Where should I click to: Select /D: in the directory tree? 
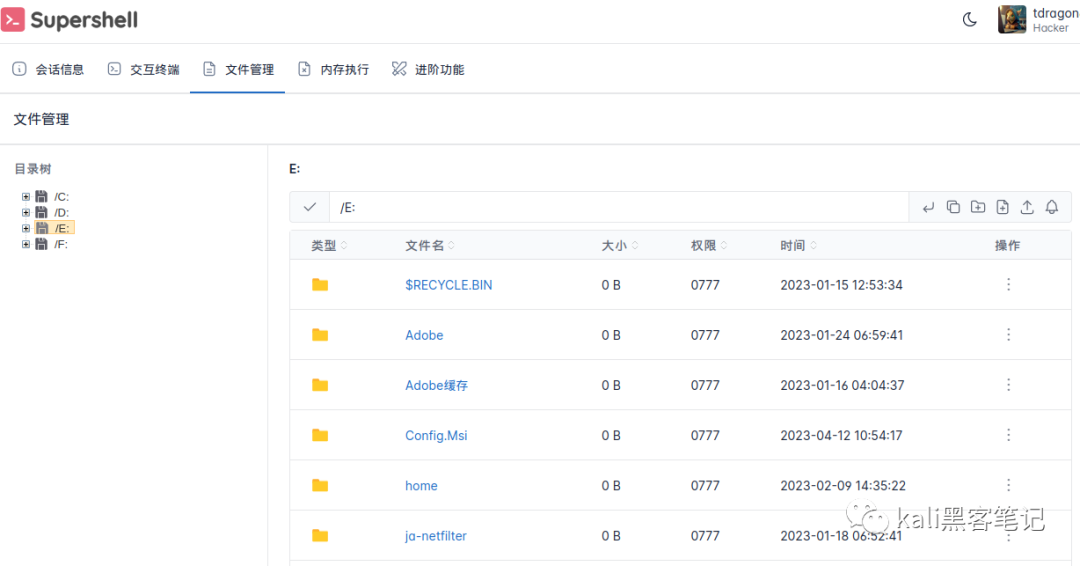[x=61, y=212]
